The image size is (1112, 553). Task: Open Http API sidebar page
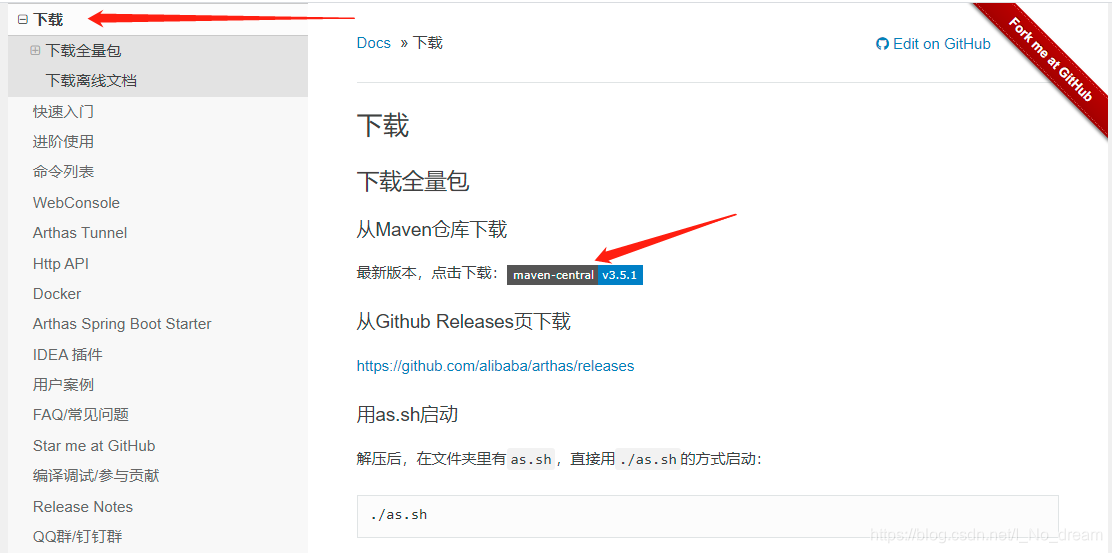tap(60, 264)
